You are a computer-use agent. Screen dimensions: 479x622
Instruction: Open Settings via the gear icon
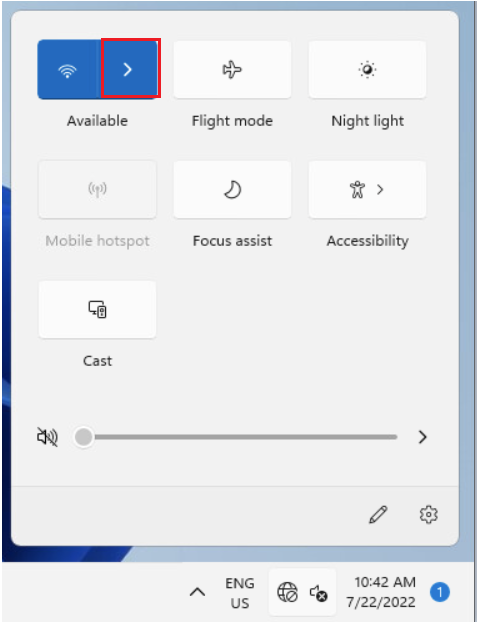428,514
